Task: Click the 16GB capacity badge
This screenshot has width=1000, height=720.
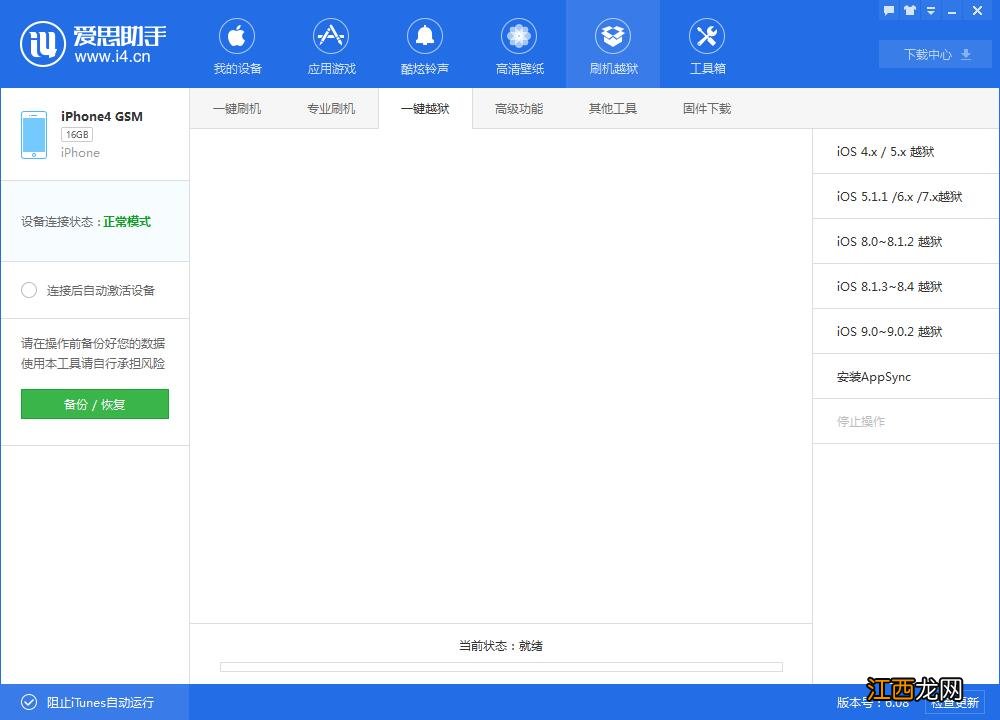Action: [x=77, y=135]
